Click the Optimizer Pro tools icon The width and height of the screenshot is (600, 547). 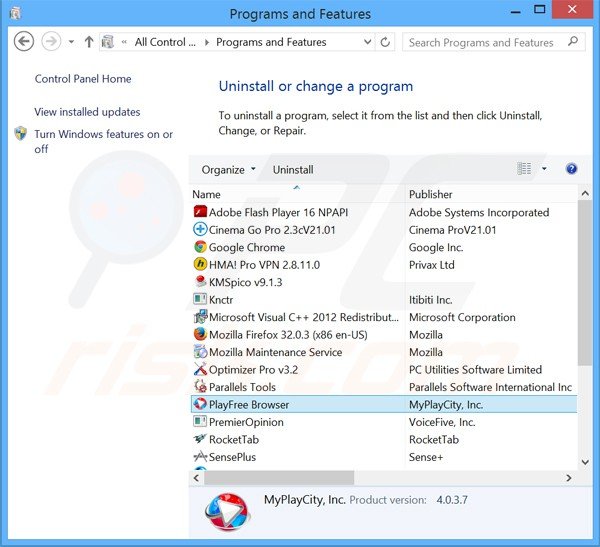point(200,369)
